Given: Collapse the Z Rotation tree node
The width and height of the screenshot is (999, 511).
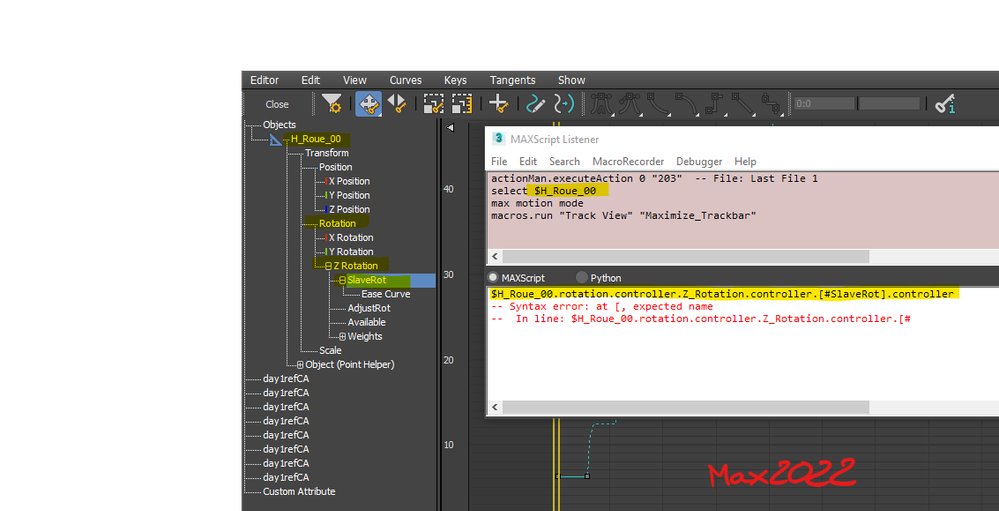Looking at the screenshot, I should coord(328,266).
